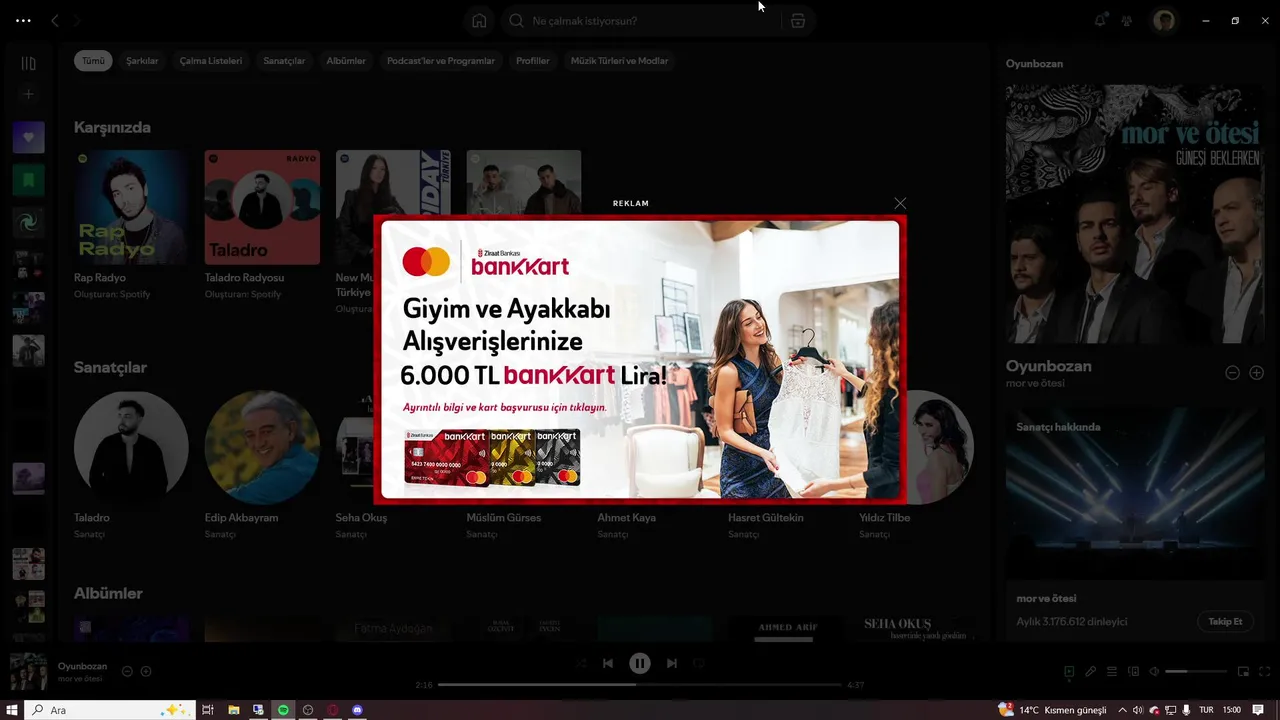Navigate back with the left arrow
The width and height of the screenshot is (1280, 720).
[55, 21]
